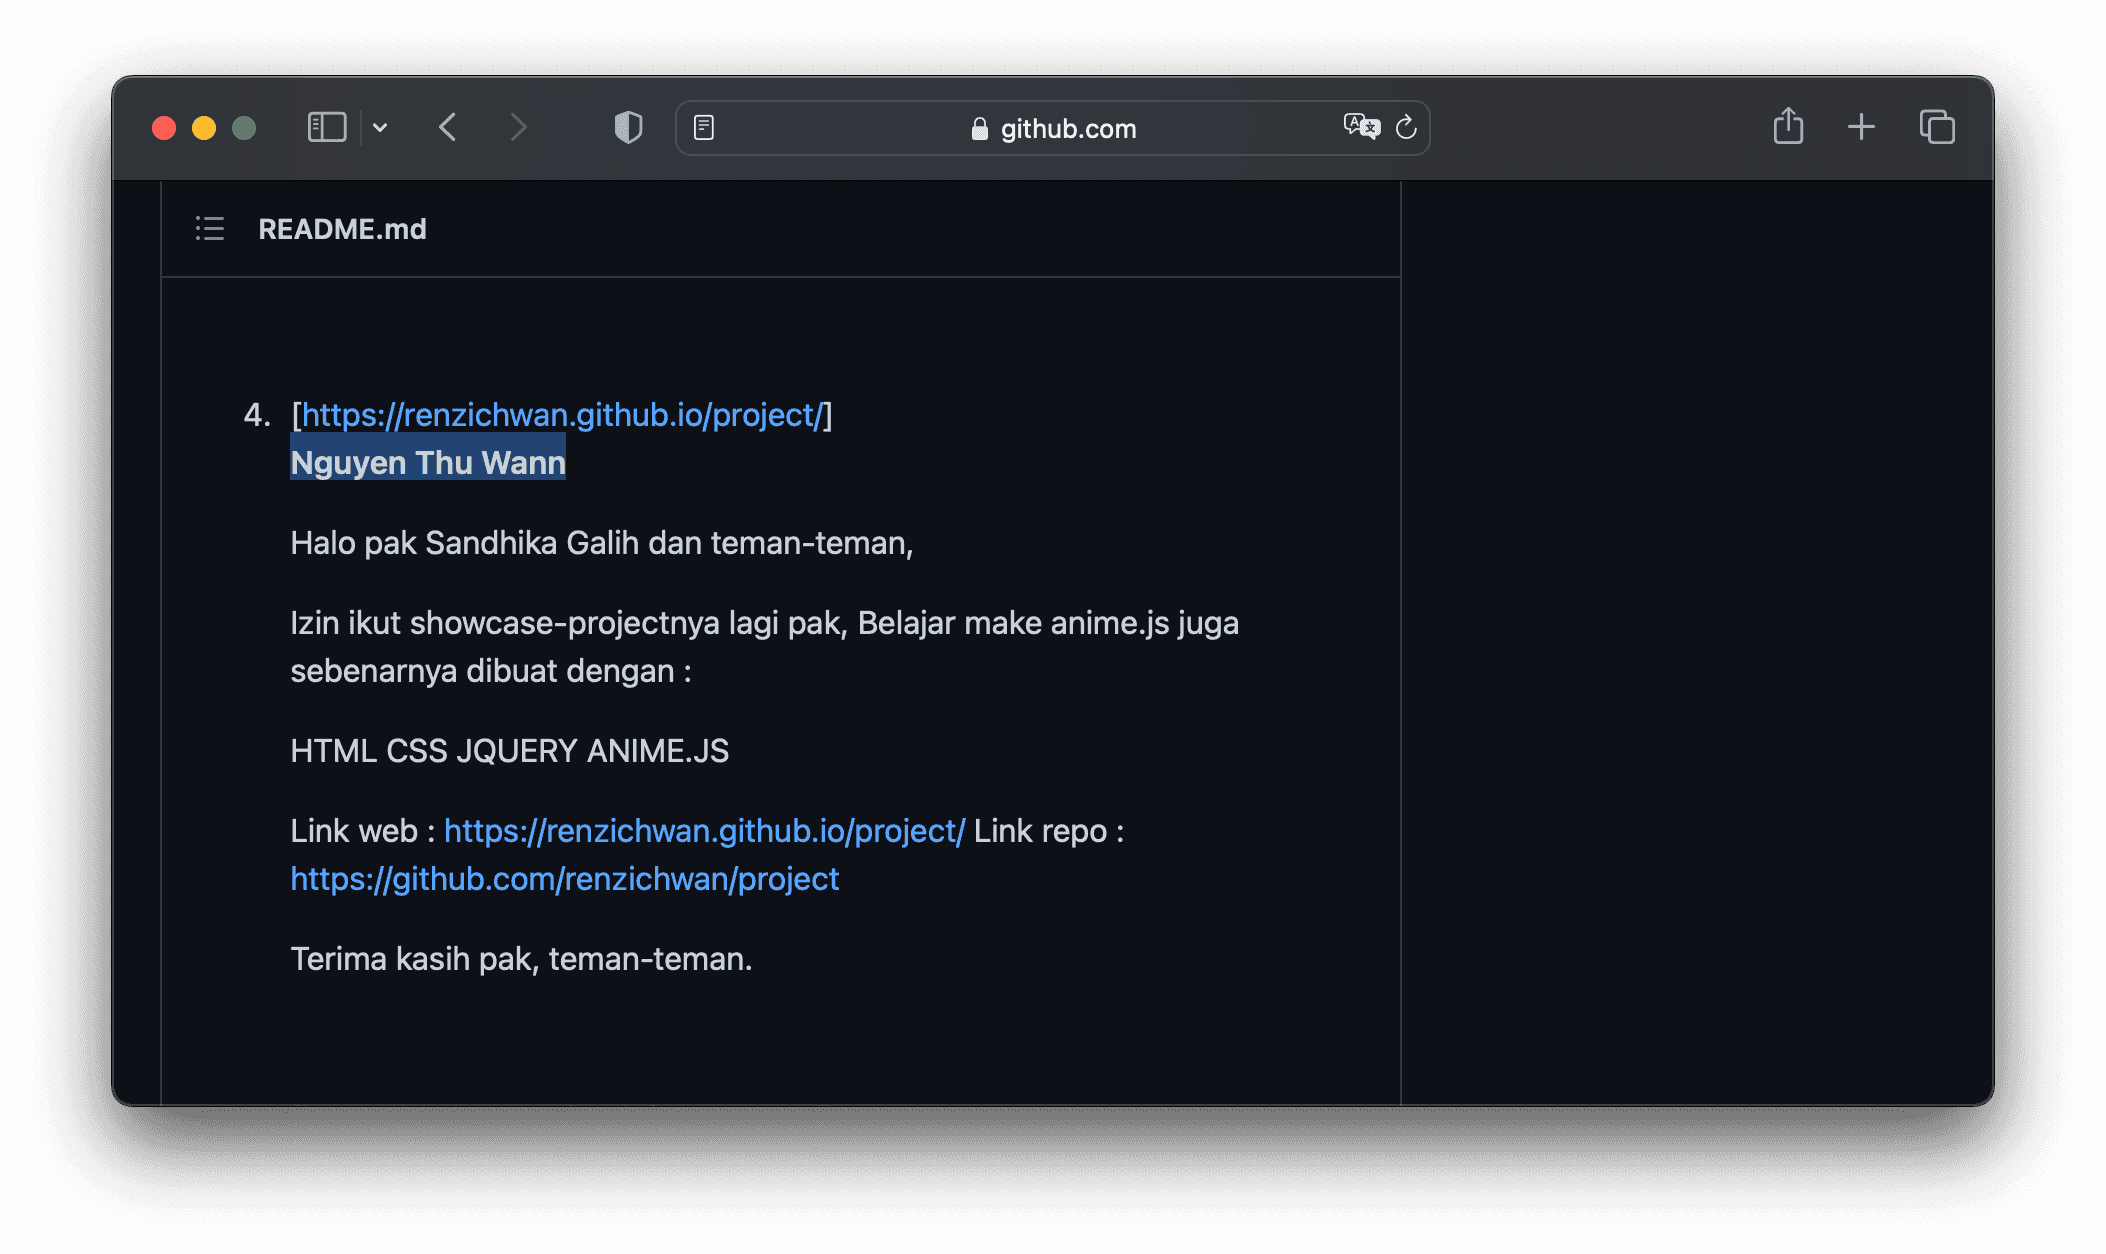The image size is (2106, 1254).
Task: Open the page translation icon
Action: (1361, 127)
